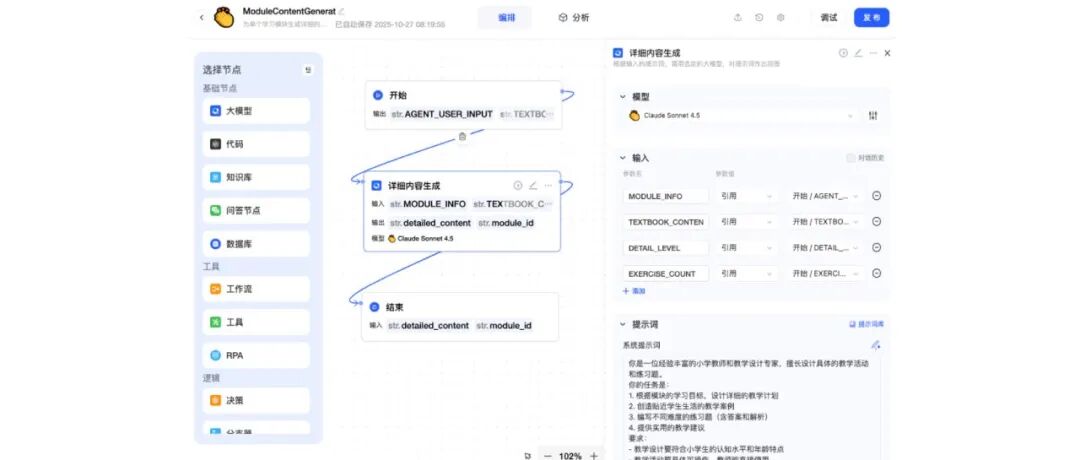This screenshot has width=1080, height=460.
Task: Open the 引用 dropdown for EXERCISE_COUNT
Action: click(747, 273)
